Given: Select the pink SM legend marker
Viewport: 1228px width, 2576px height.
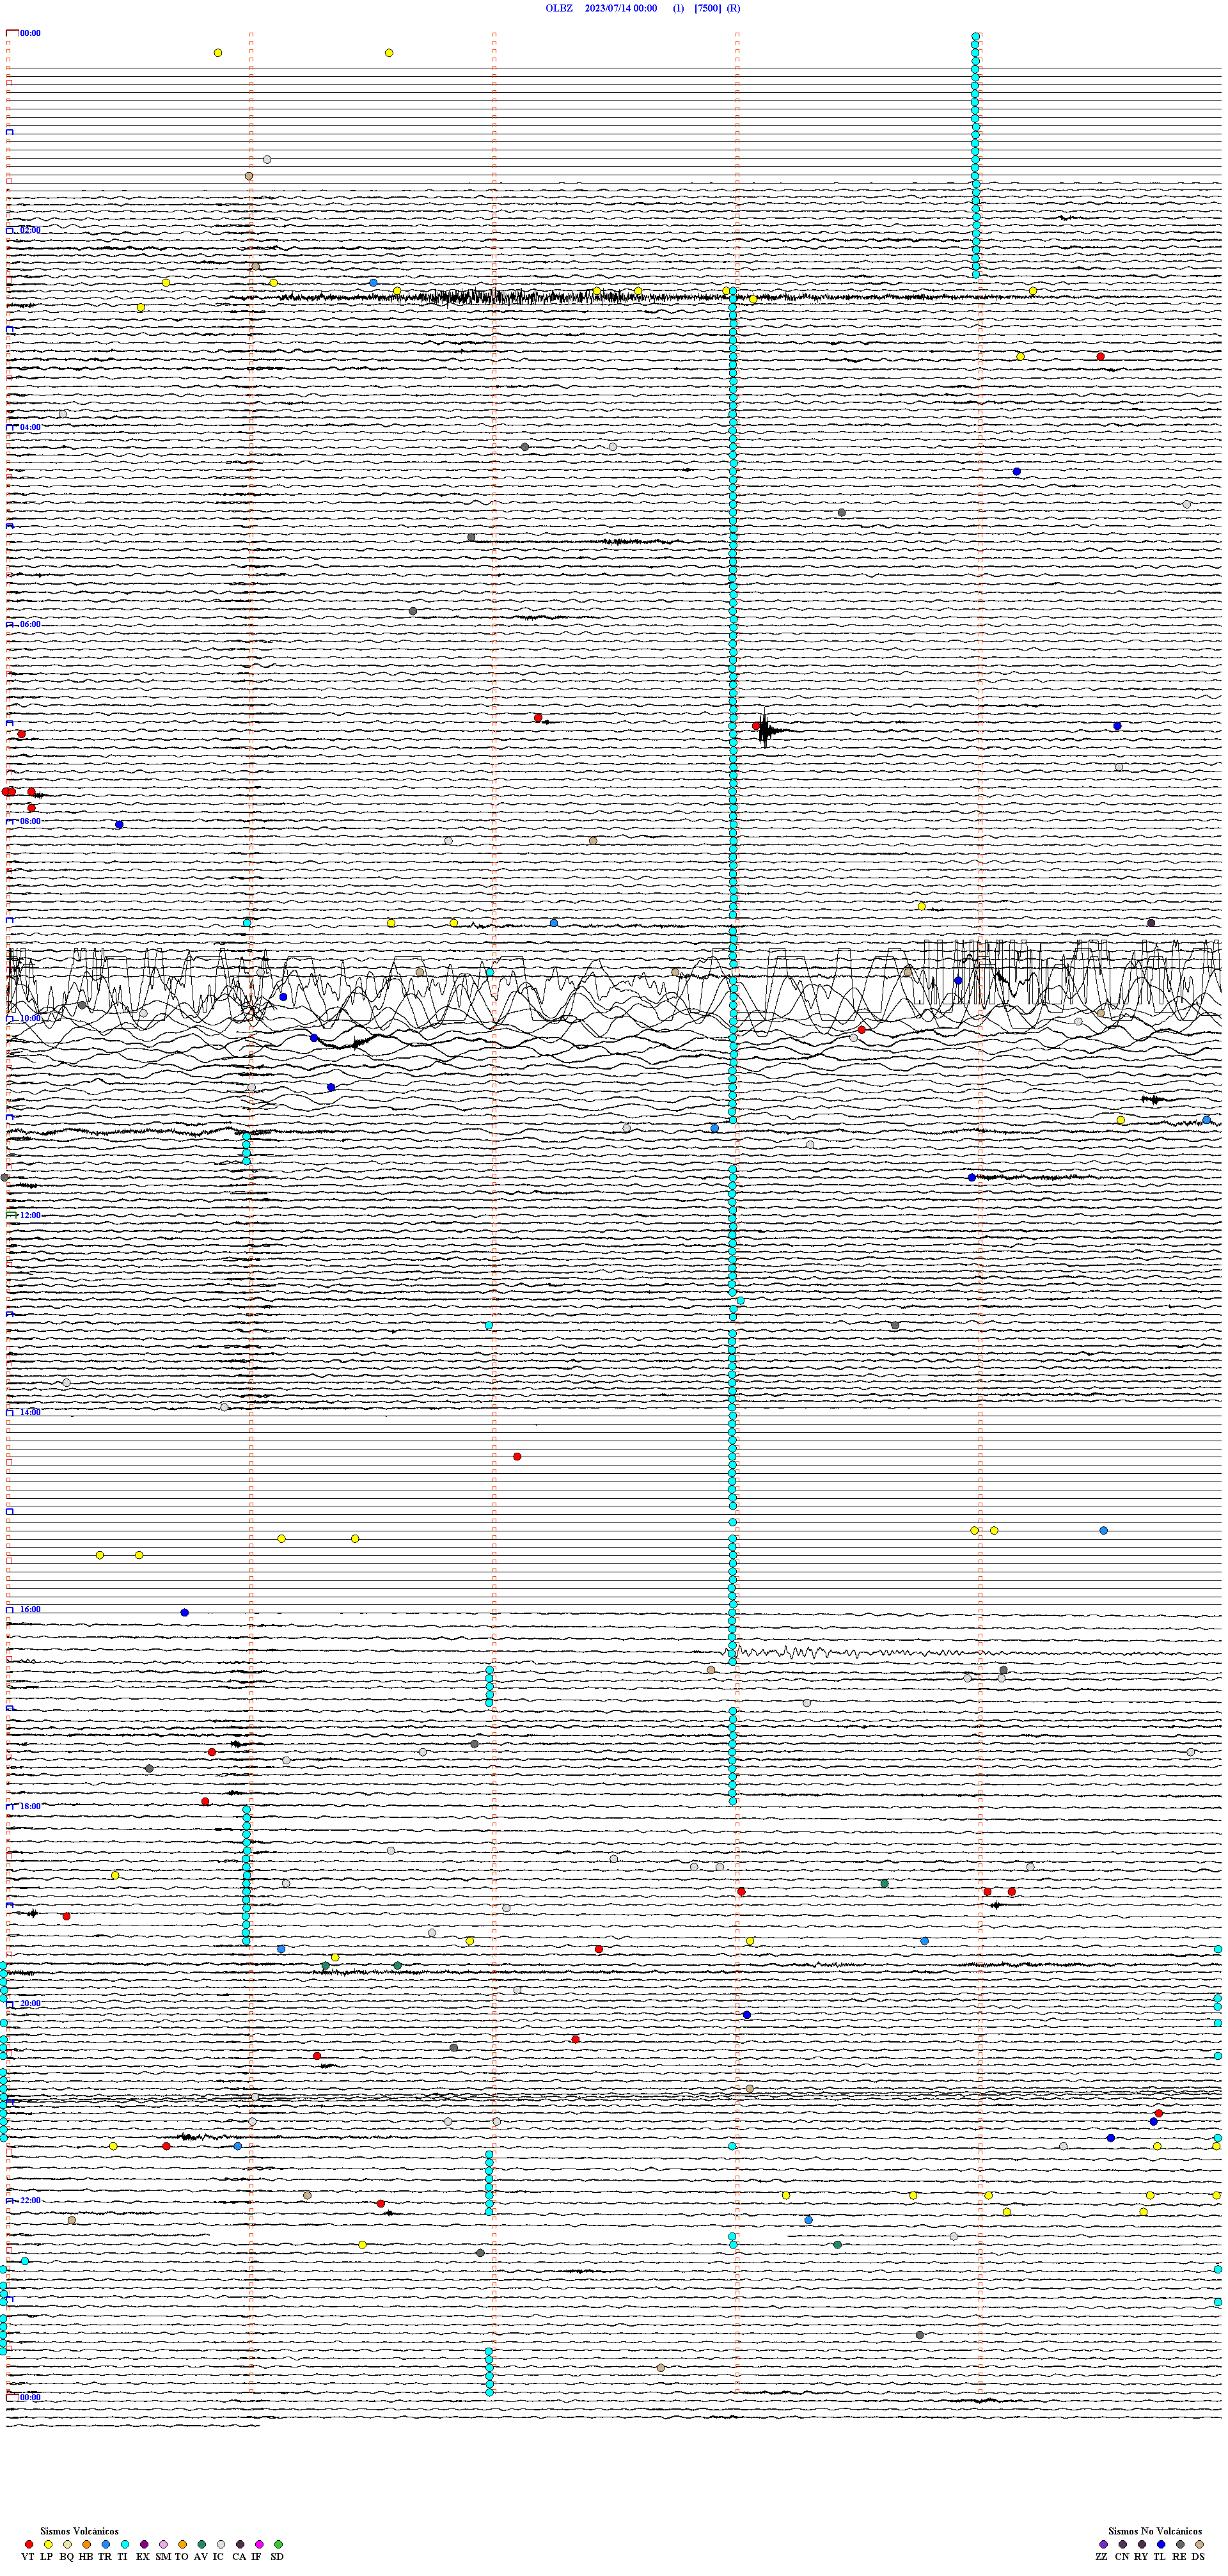Looking at the screenshot, I should coord(163,2543).
